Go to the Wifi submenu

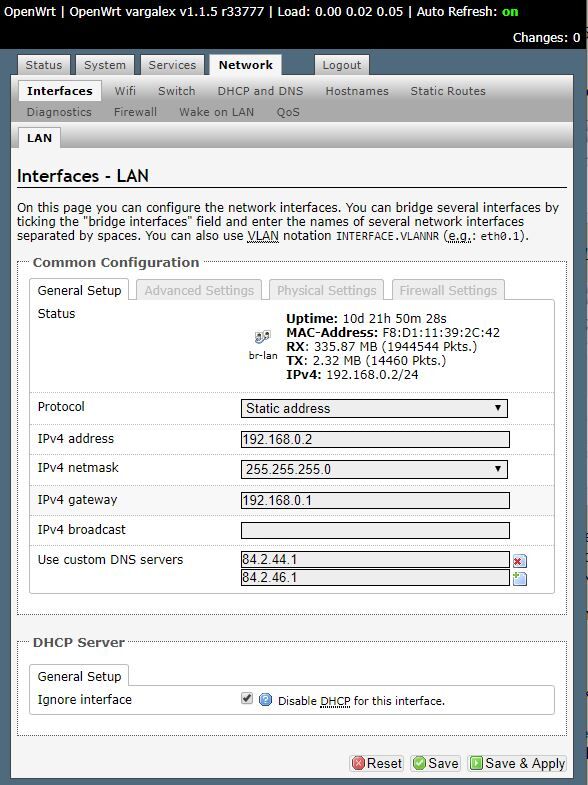point(125,91)
